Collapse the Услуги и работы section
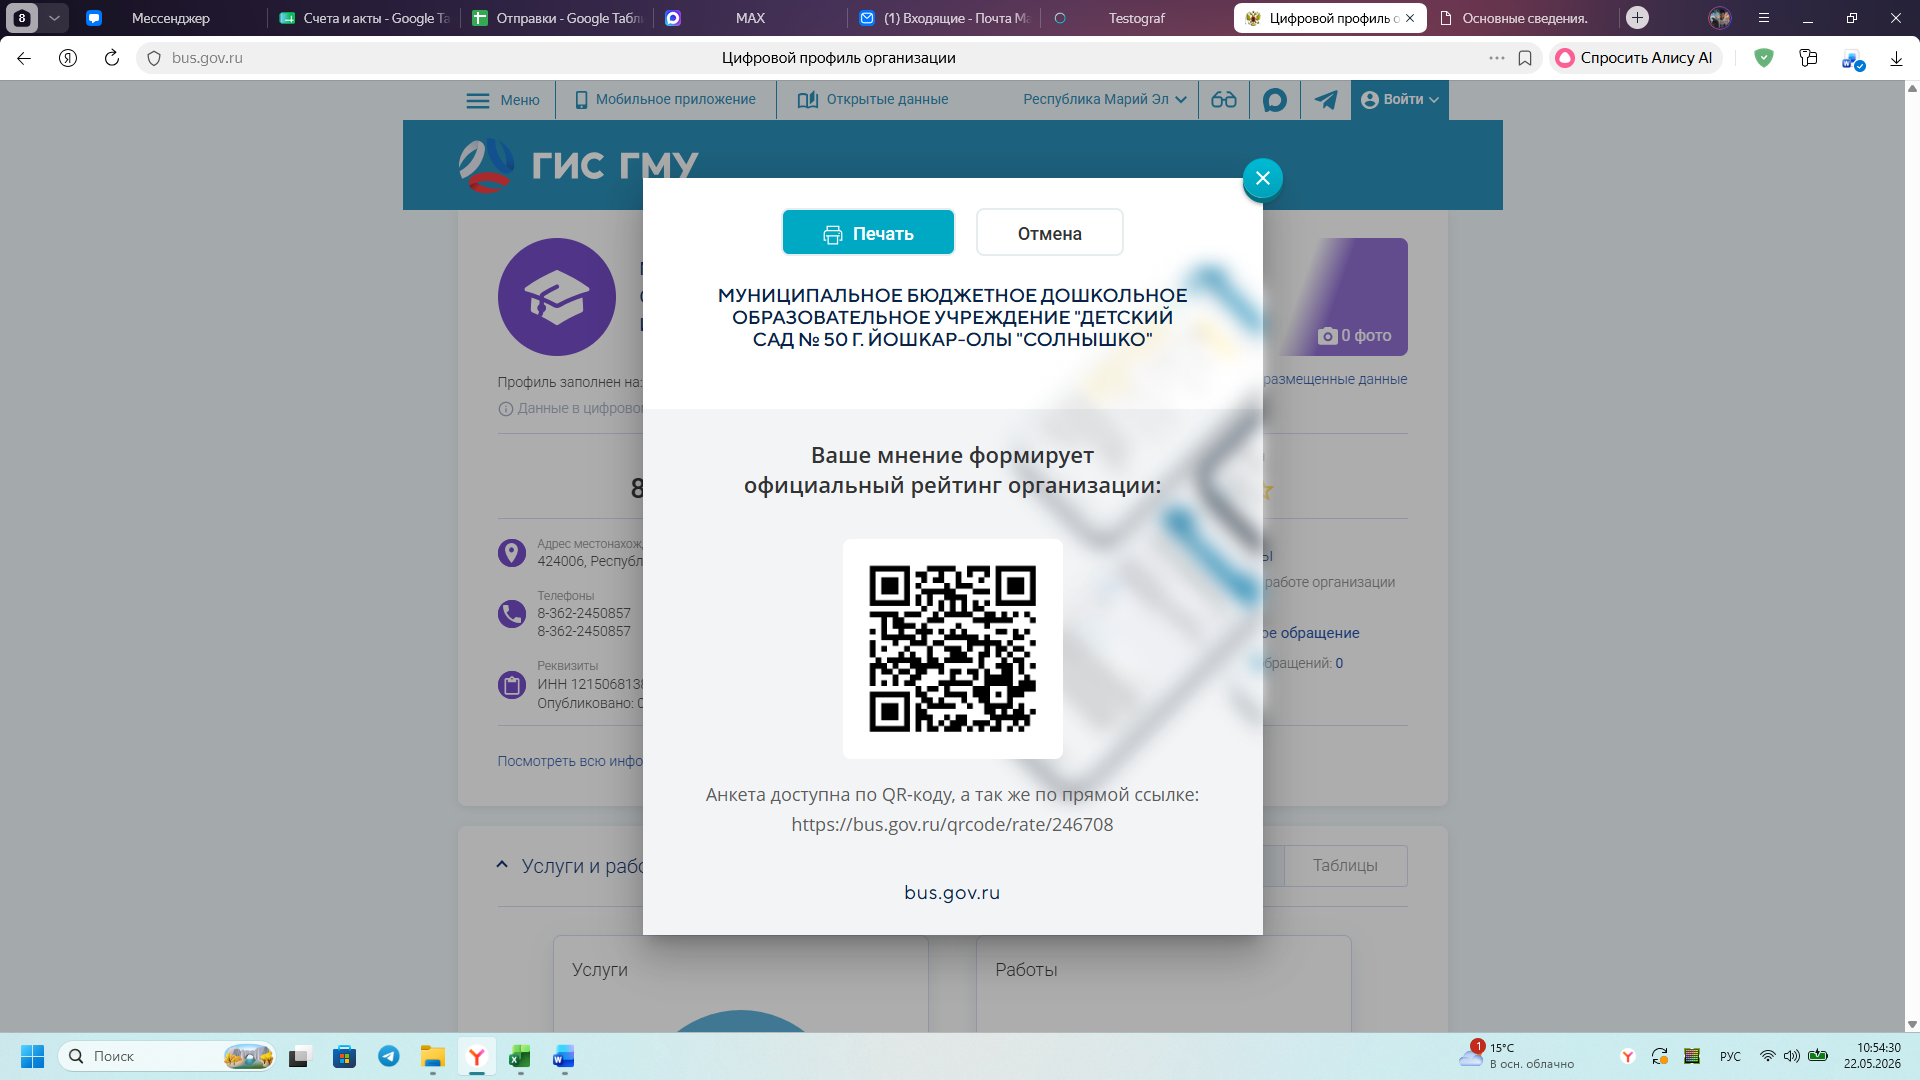1920x1080 pixels. (502, 865)
